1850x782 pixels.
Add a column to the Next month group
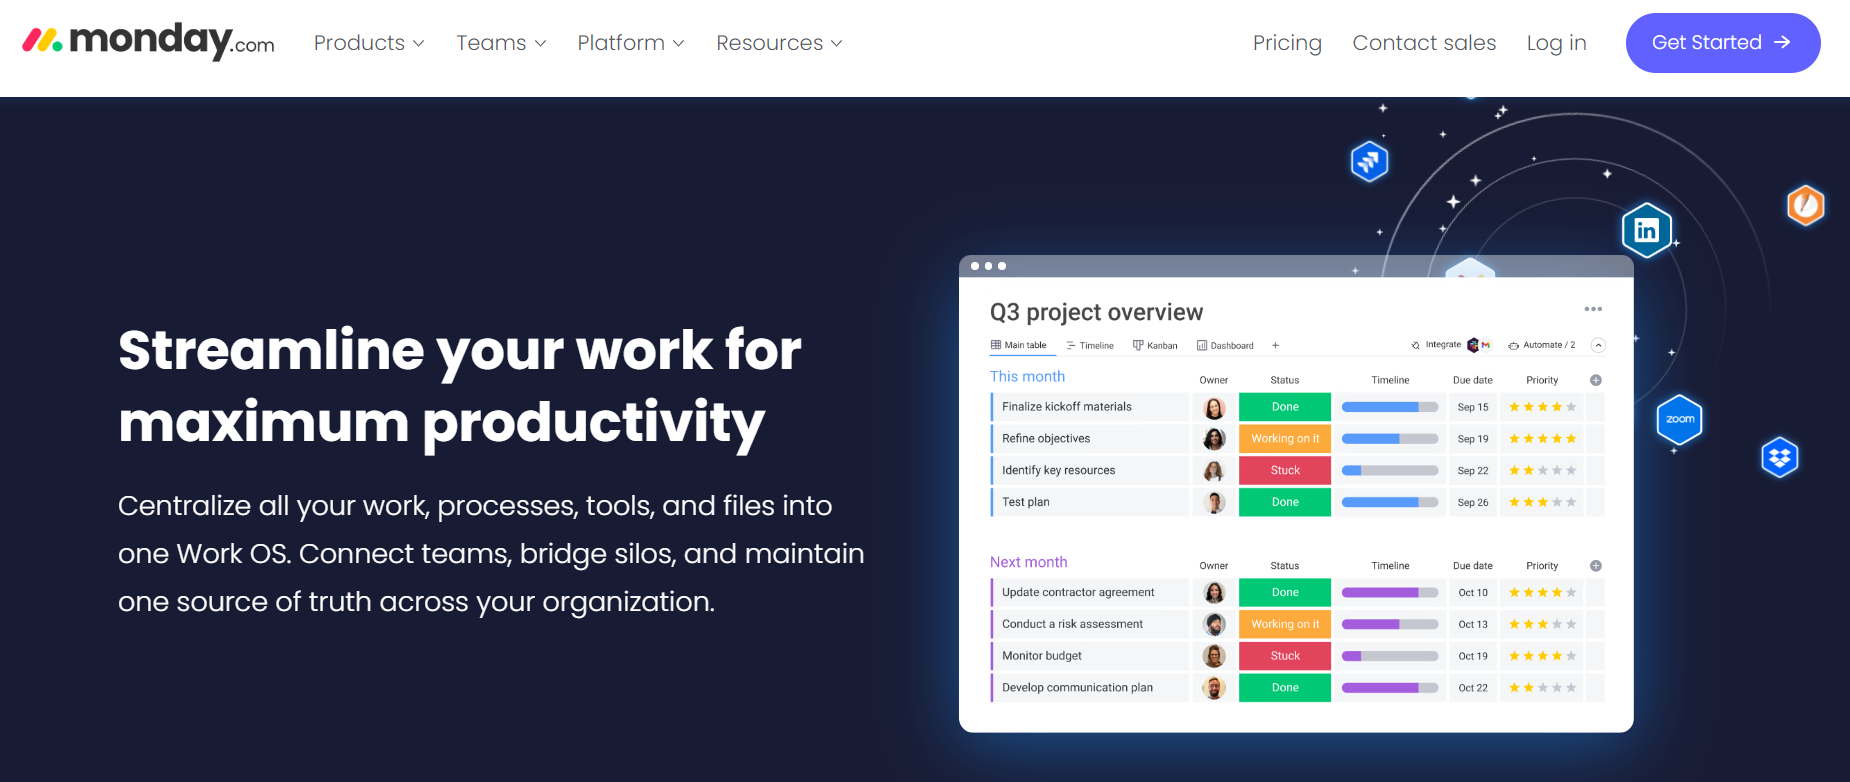(1596, 566)
